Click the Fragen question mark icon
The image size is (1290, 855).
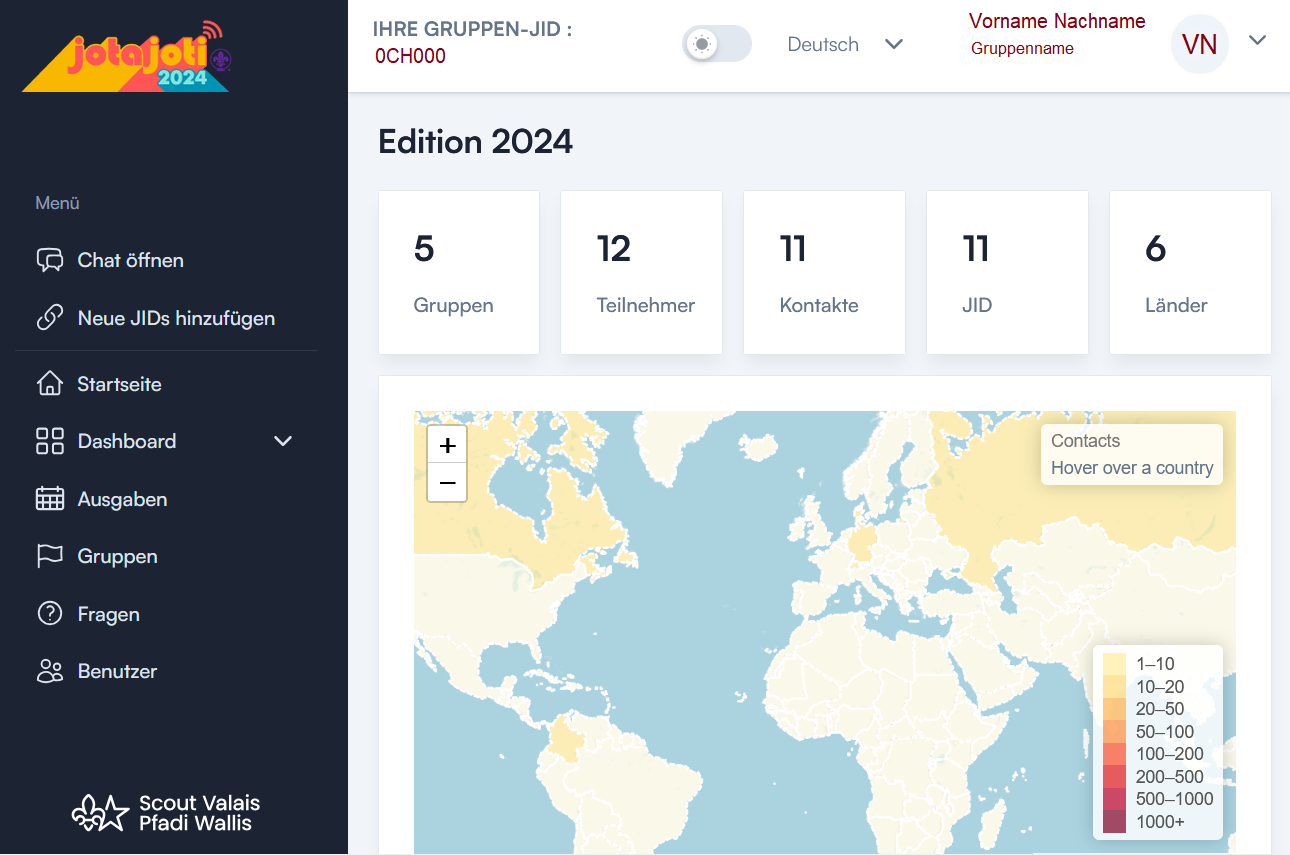click(50, 613)
